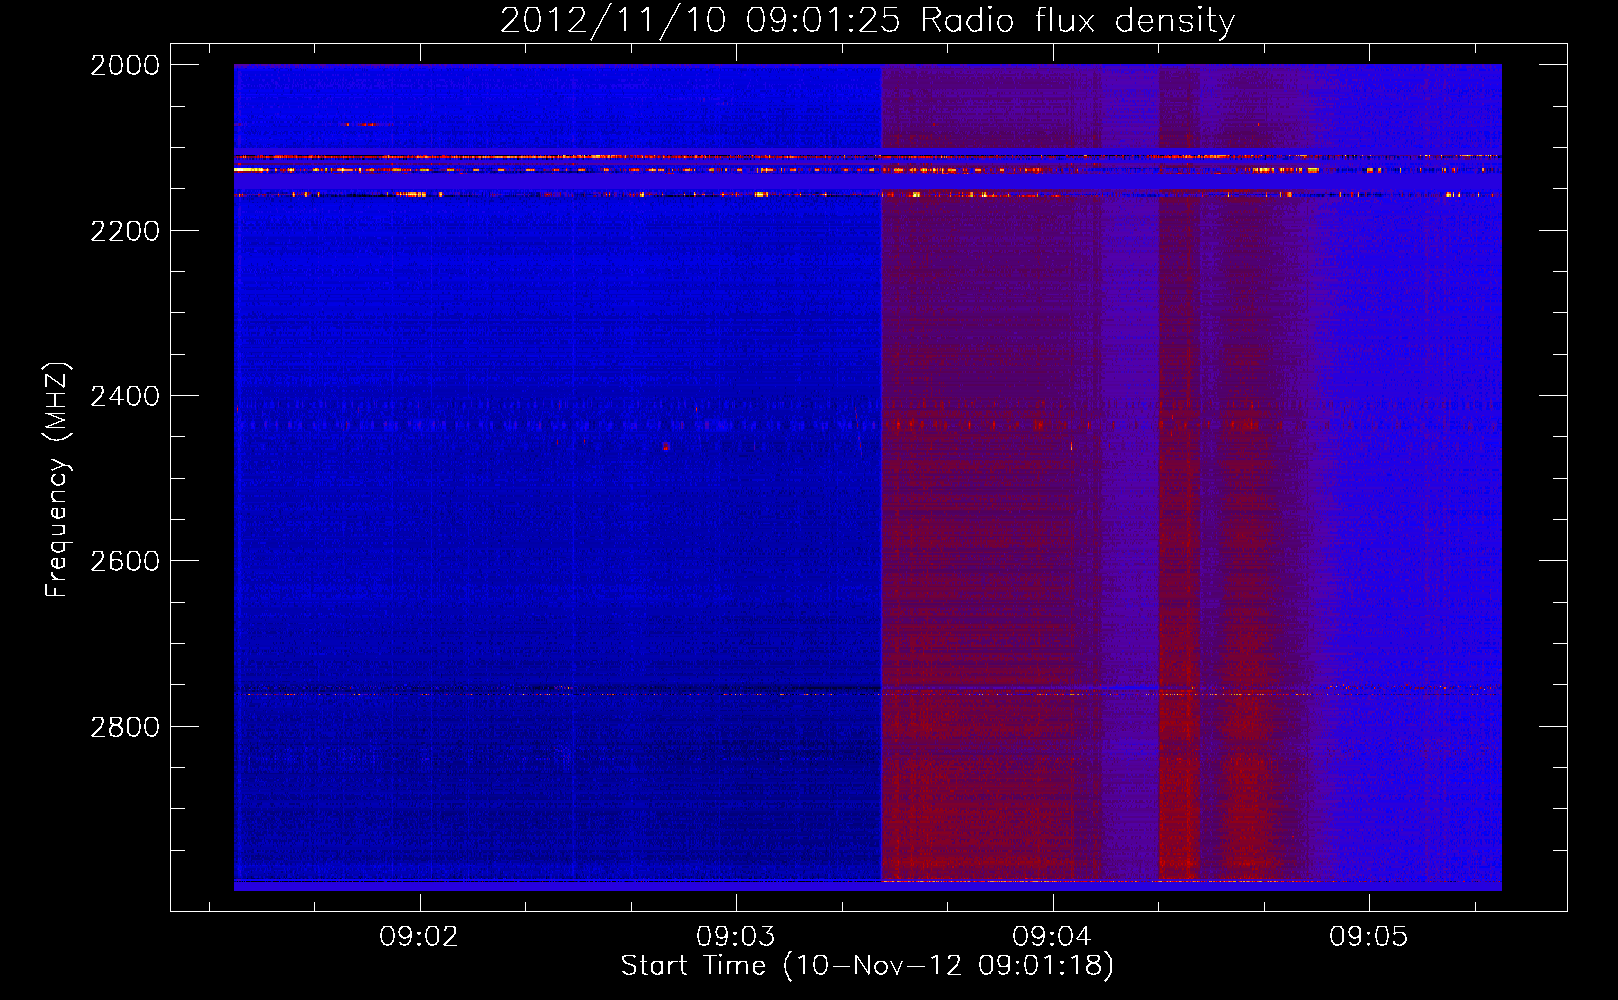
Task: Click the 2400 frequency tick label
Action: point(125,396)
